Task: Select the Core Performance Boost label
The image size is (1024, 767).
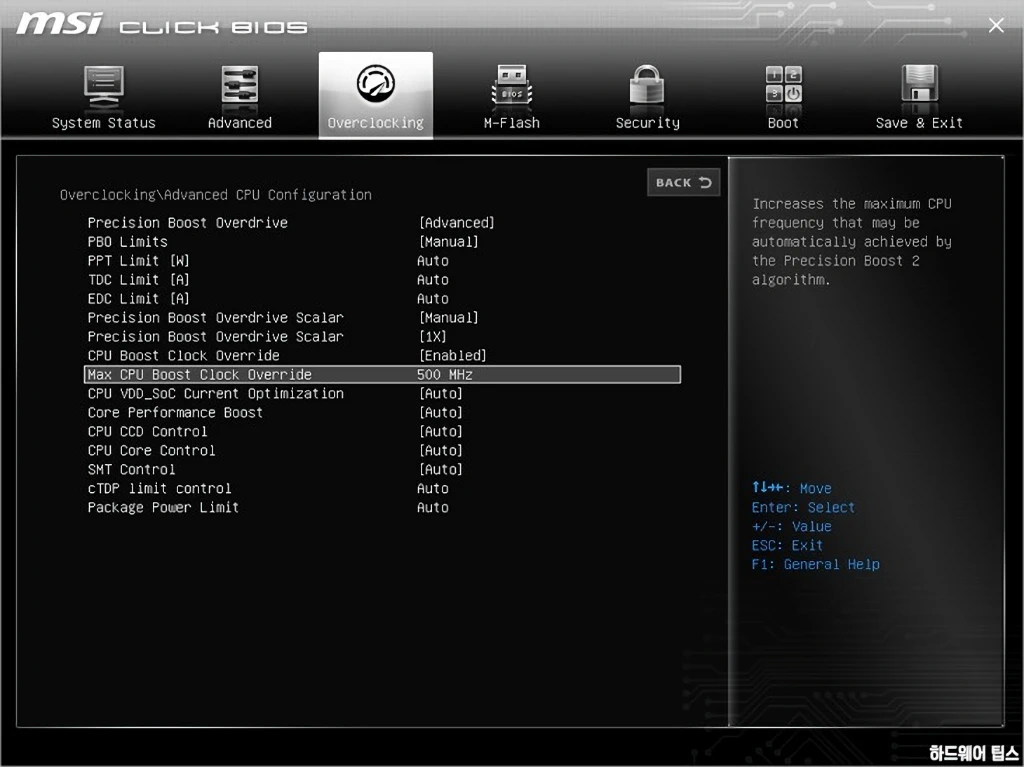Action: [175, 412]
